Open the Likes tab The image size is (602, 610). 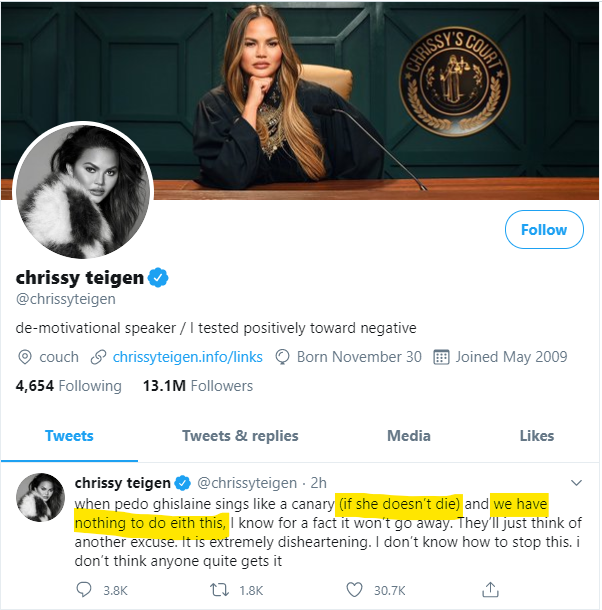click(x=536, y=436)
